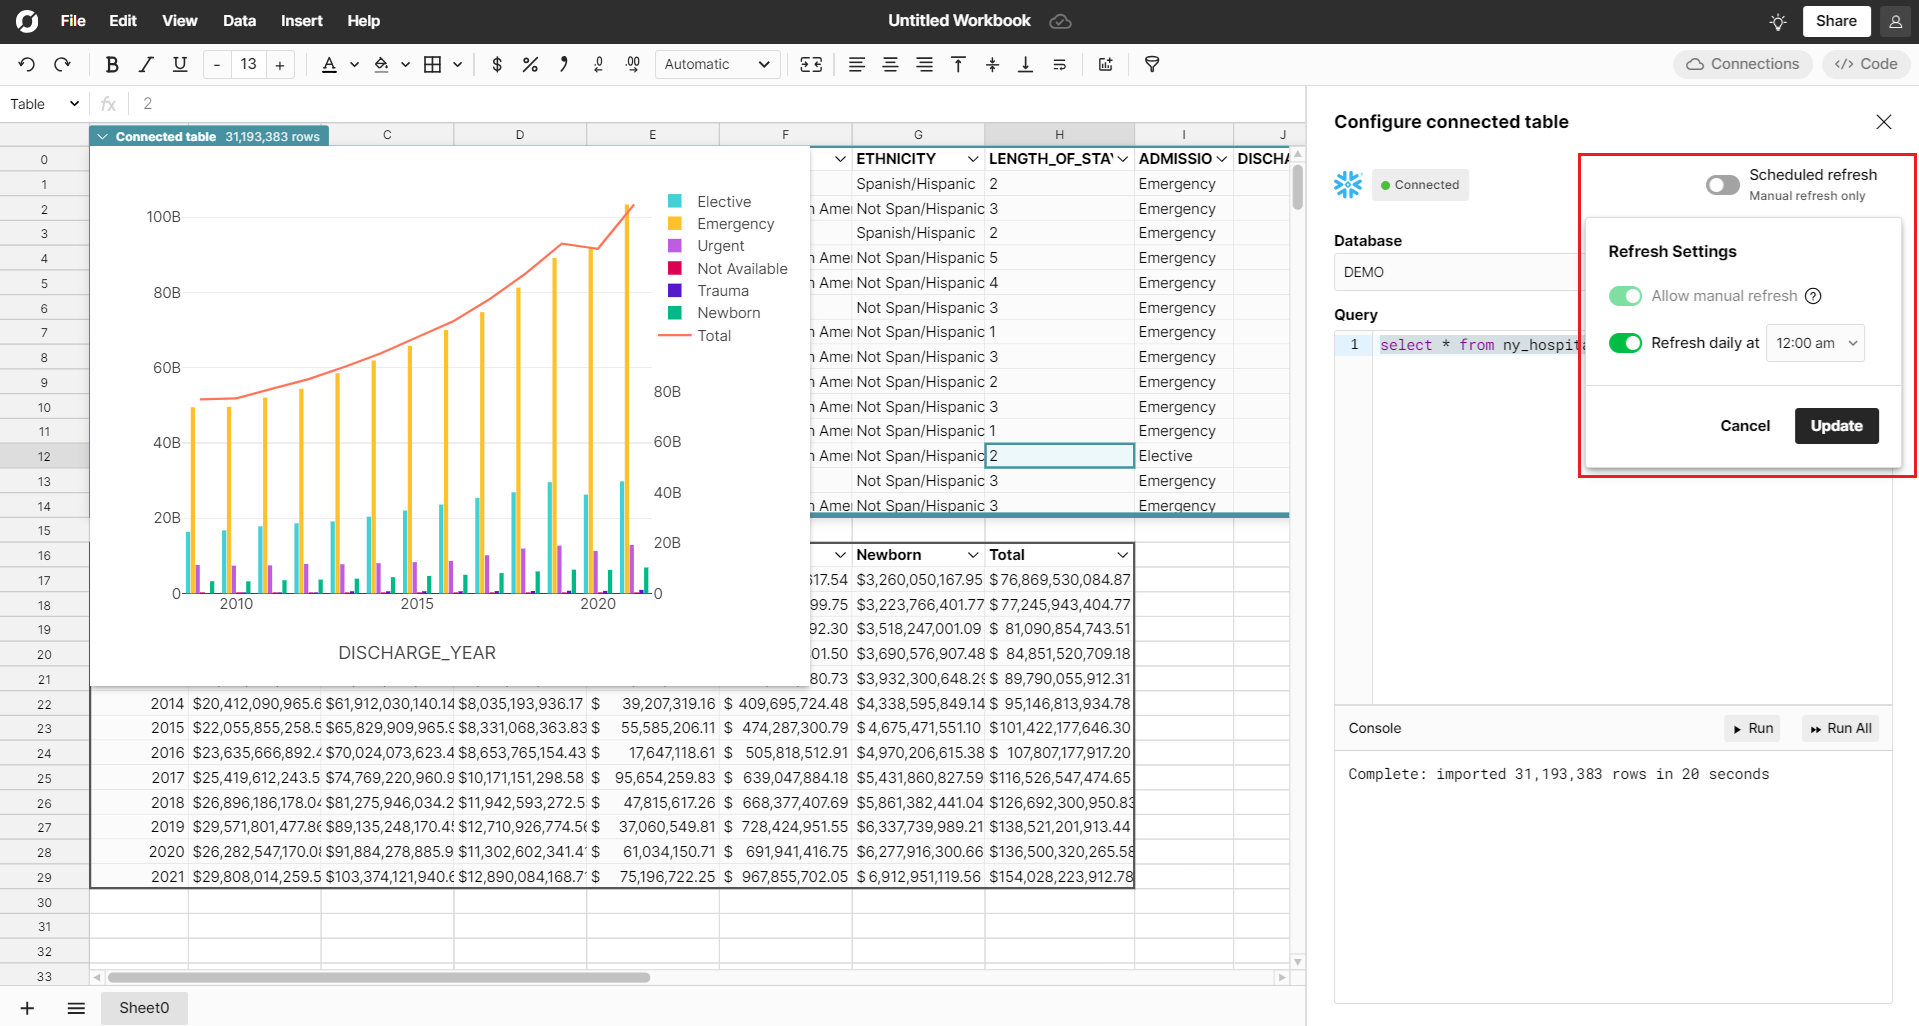Click the Undo icon

(27, 64)
